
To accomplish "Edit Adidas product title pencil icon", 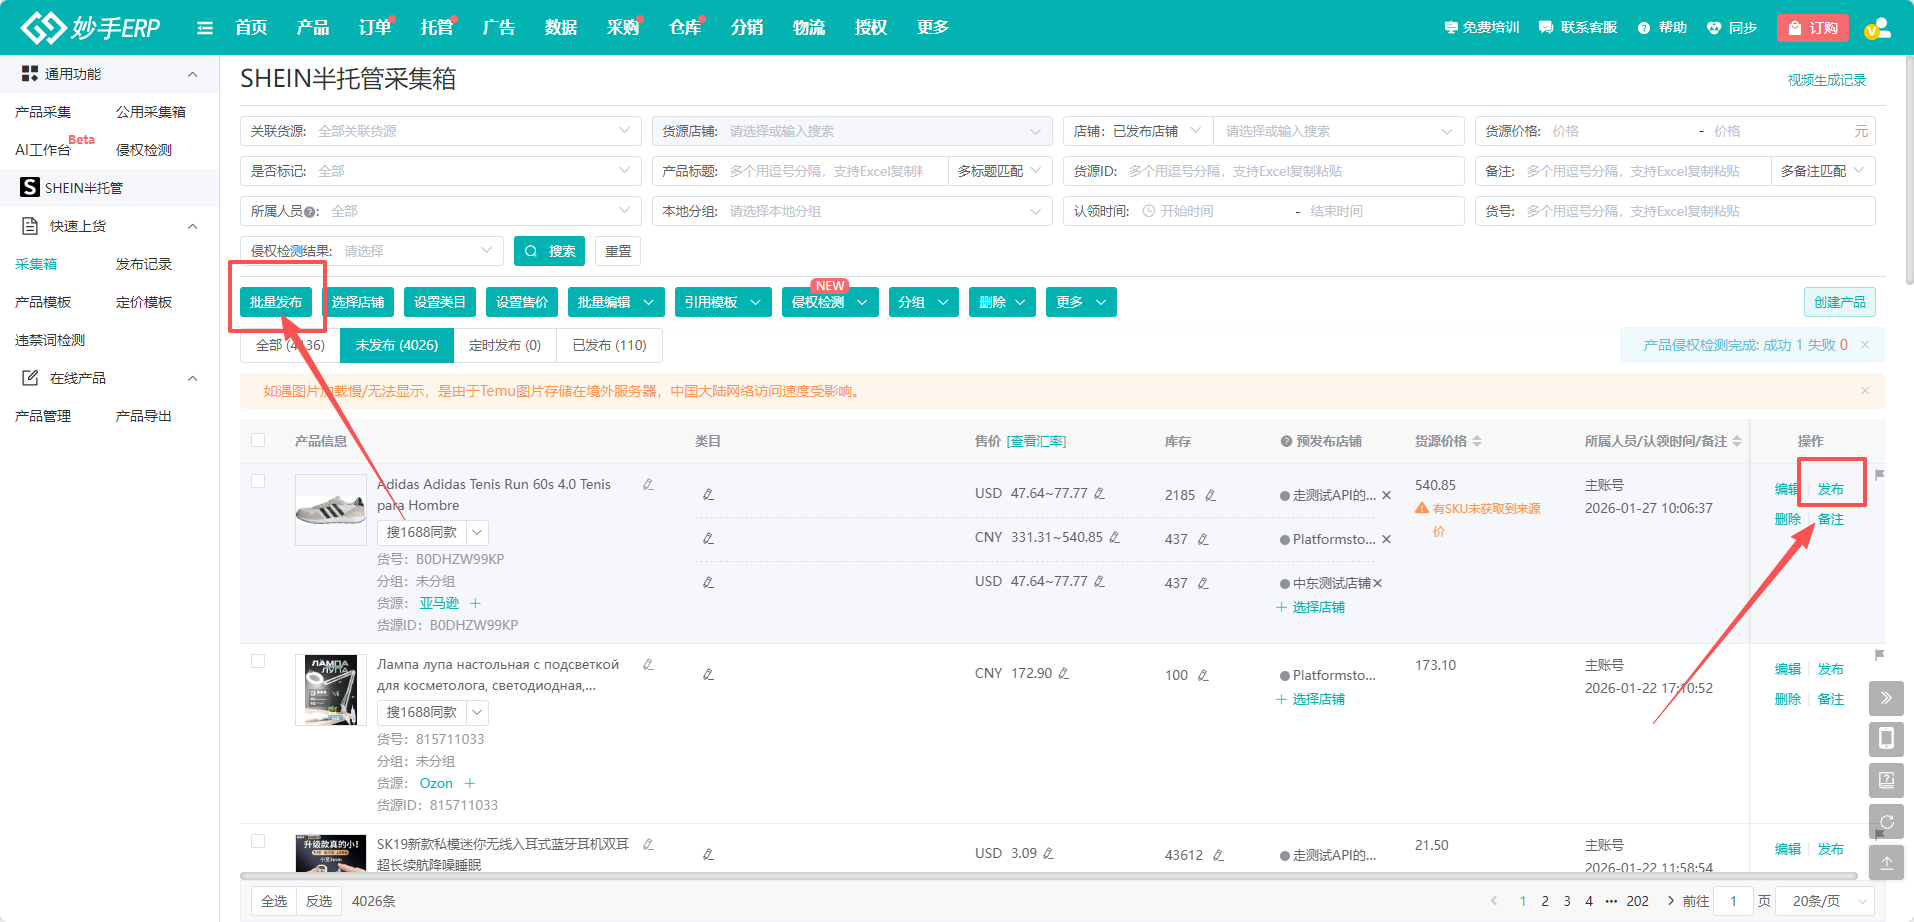I will [648, 485].
